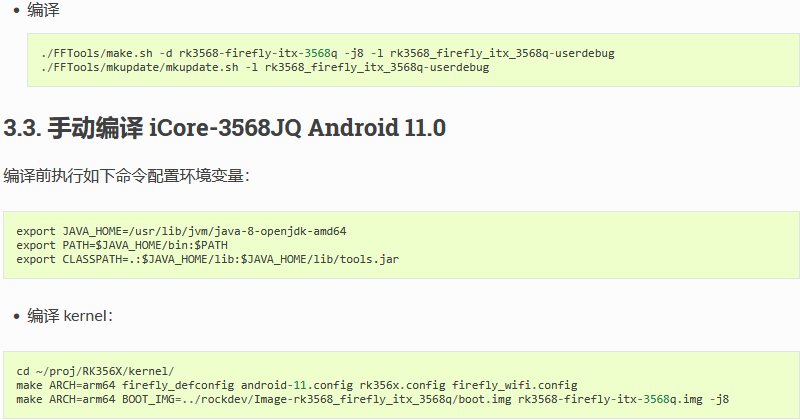Click the 'make ARCH=arm64 BOOT_IMG=../rockdev' line
This screenshot has height=420, width=800.
pyautogui.click(x=372, y=399)
